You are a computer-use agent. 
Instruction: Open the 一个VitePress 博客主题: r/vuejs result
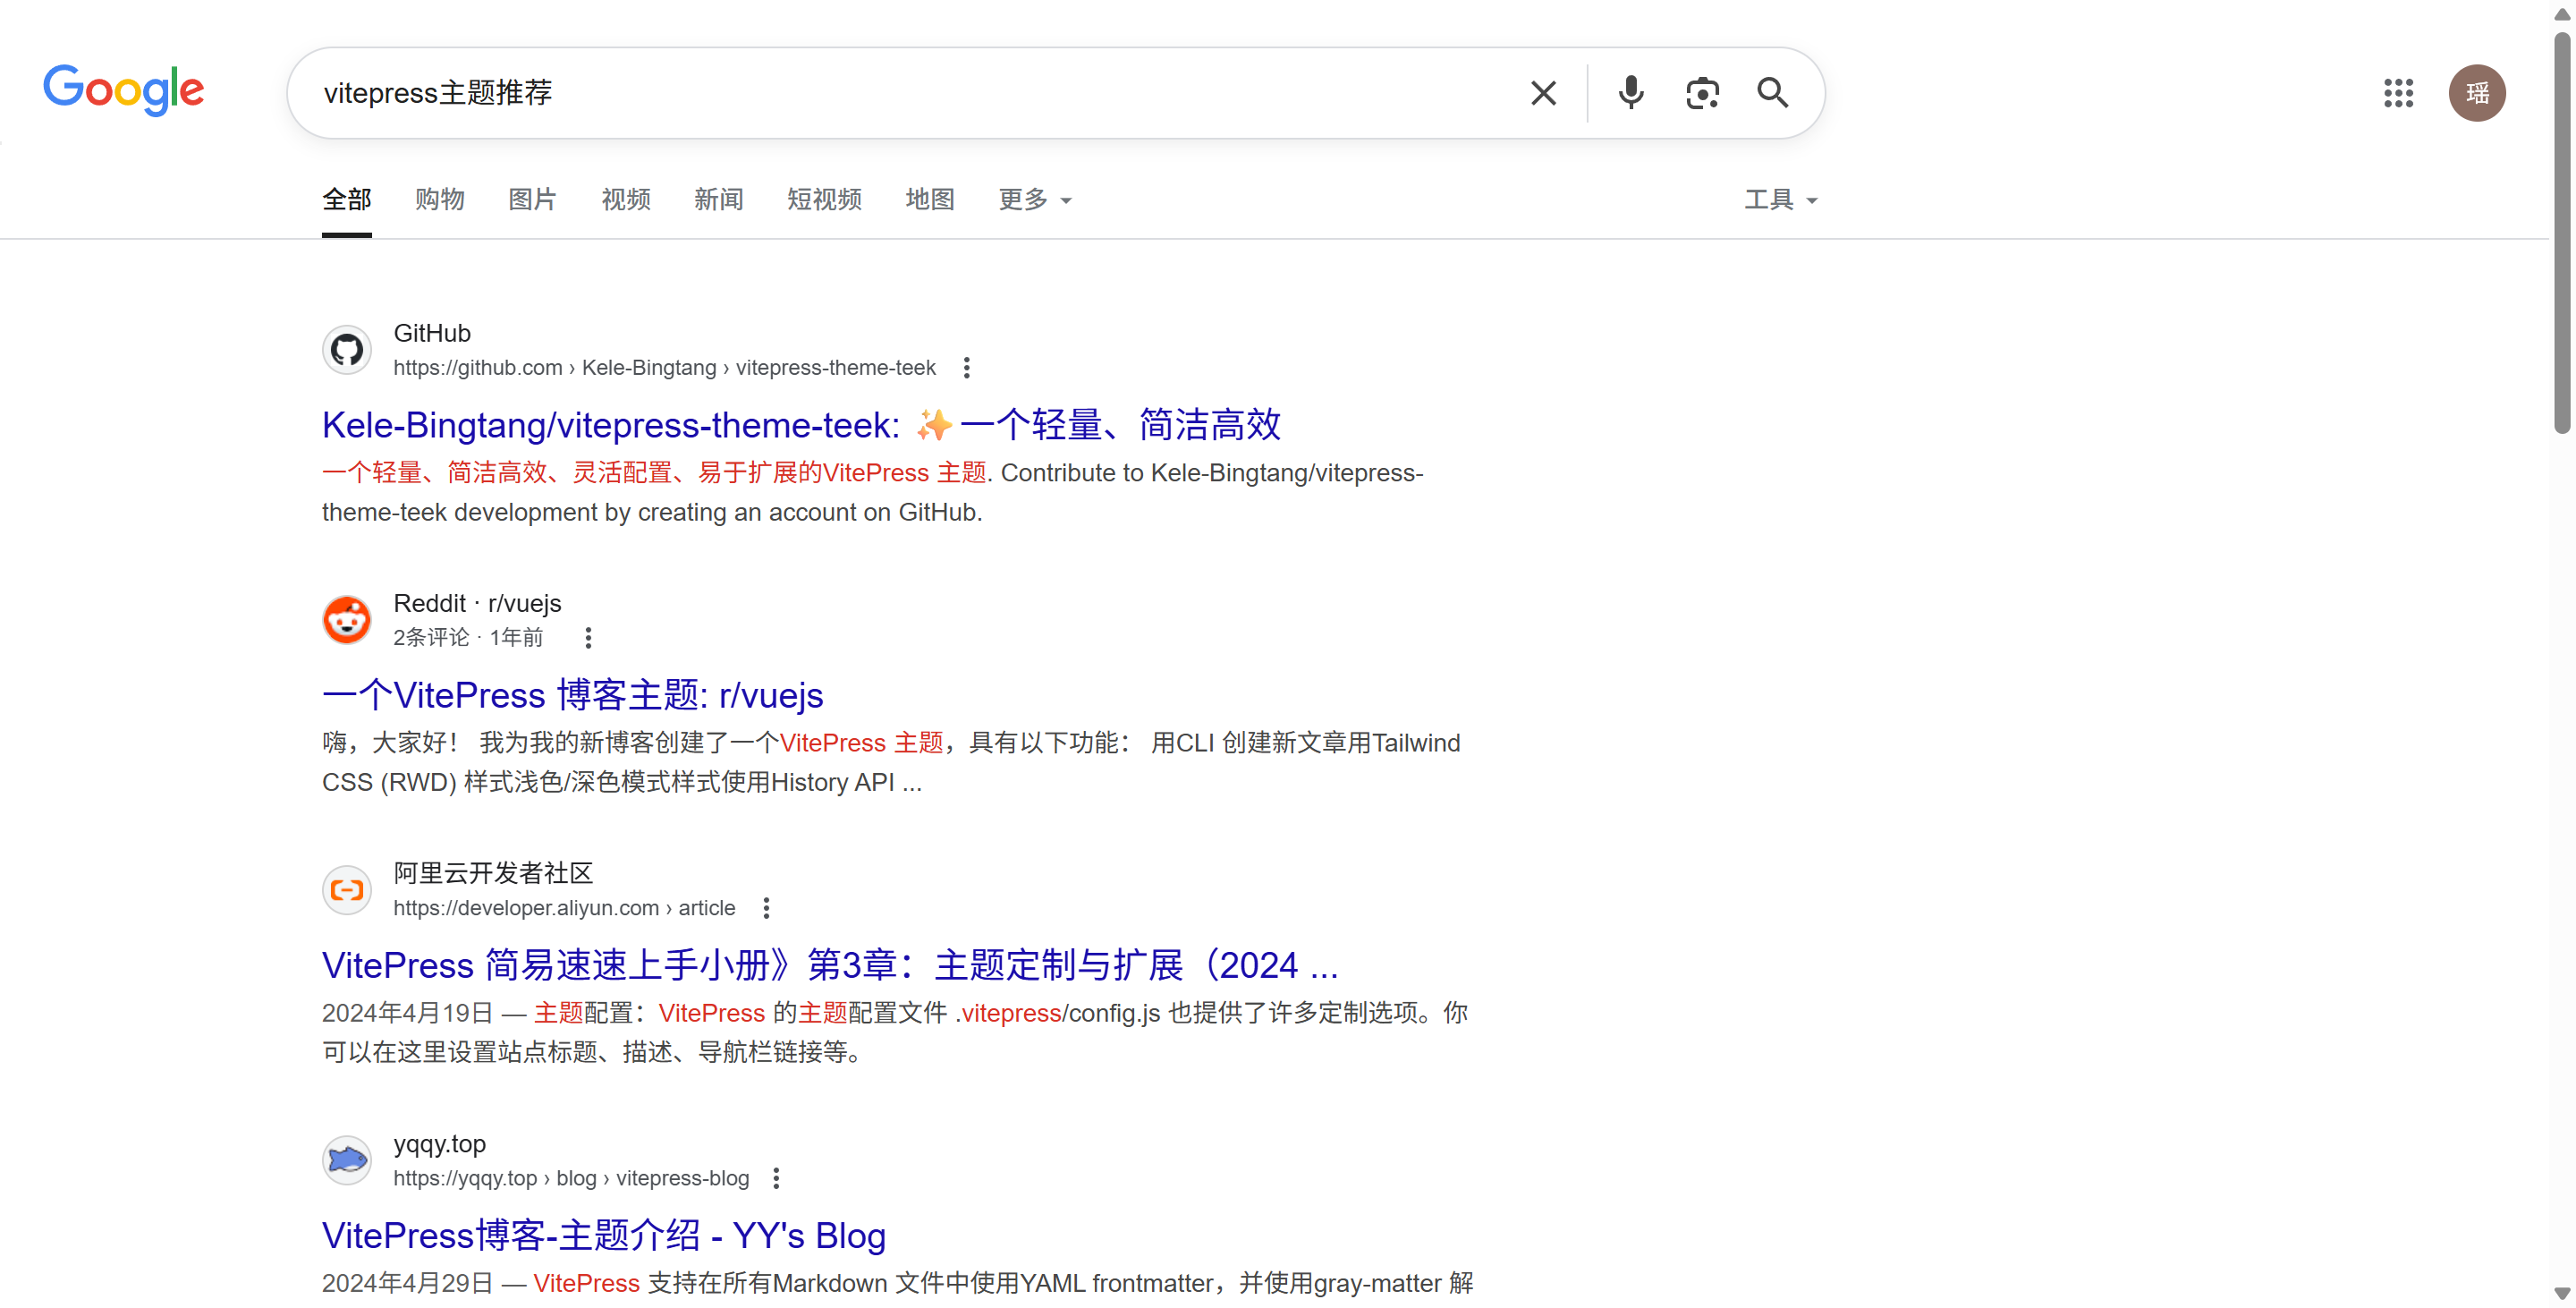tap(573, 695)
